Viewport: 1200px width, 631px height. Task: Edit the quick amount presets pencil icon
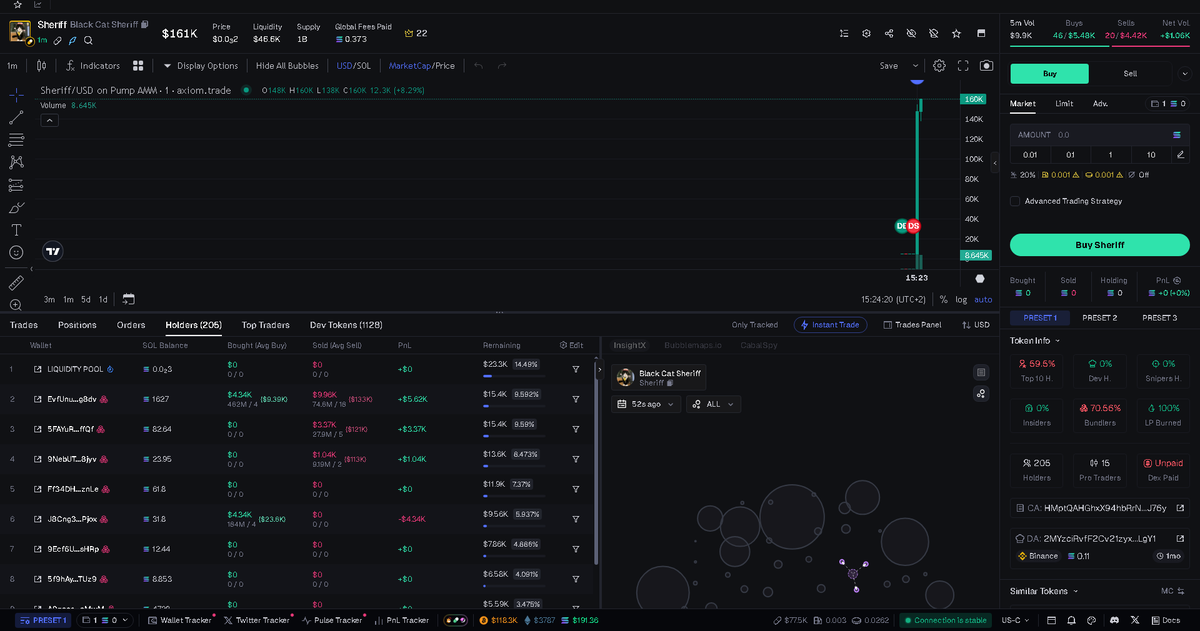coord(1180,155)
